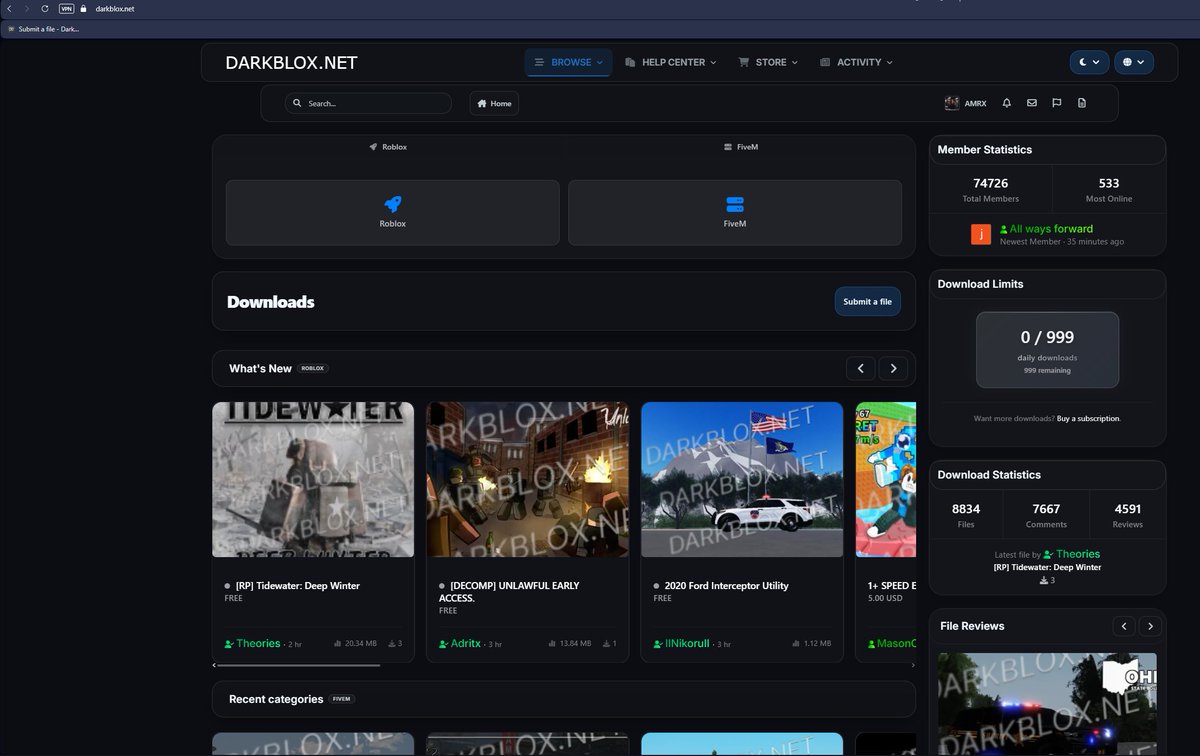Screen dimensions: 1200x756
Task: Expand the Store menu
Action: point(768,62)
